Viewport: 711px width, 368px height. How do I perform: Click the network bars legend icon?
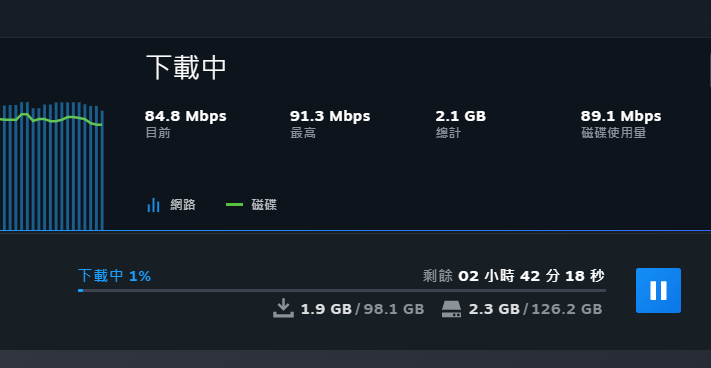[x=154, y=205]
